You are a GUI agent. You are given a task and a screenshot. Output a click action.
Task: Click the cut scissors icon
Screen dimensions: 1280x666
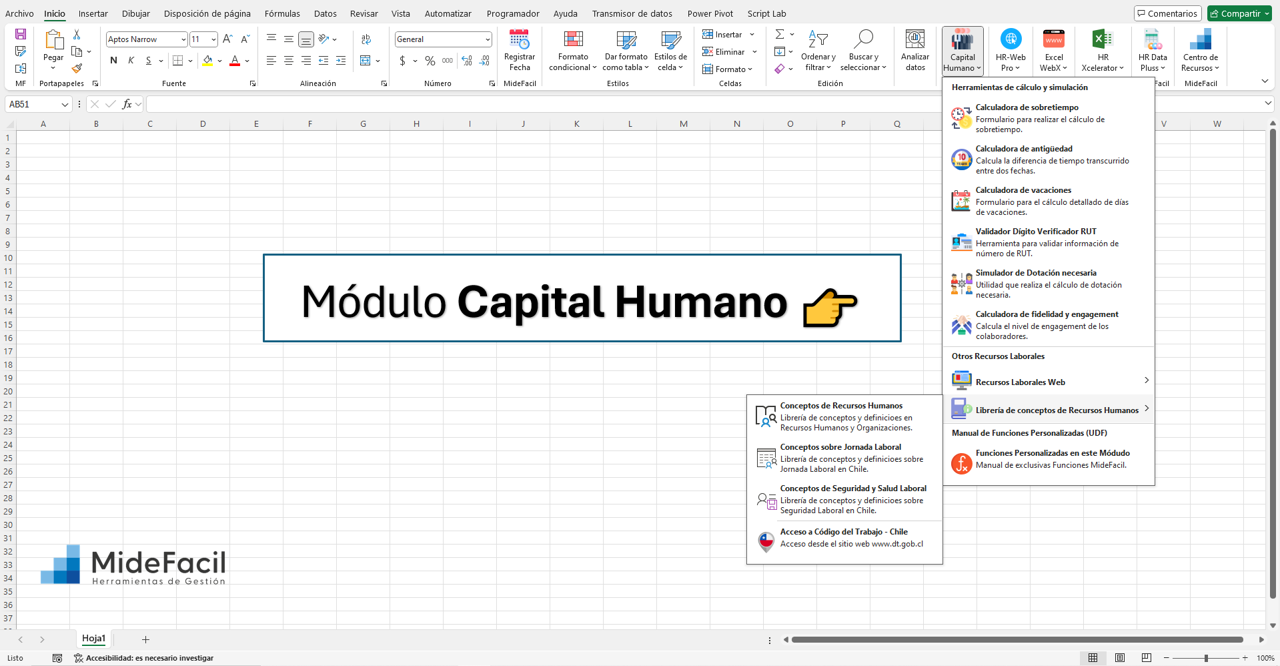(77, 35)
